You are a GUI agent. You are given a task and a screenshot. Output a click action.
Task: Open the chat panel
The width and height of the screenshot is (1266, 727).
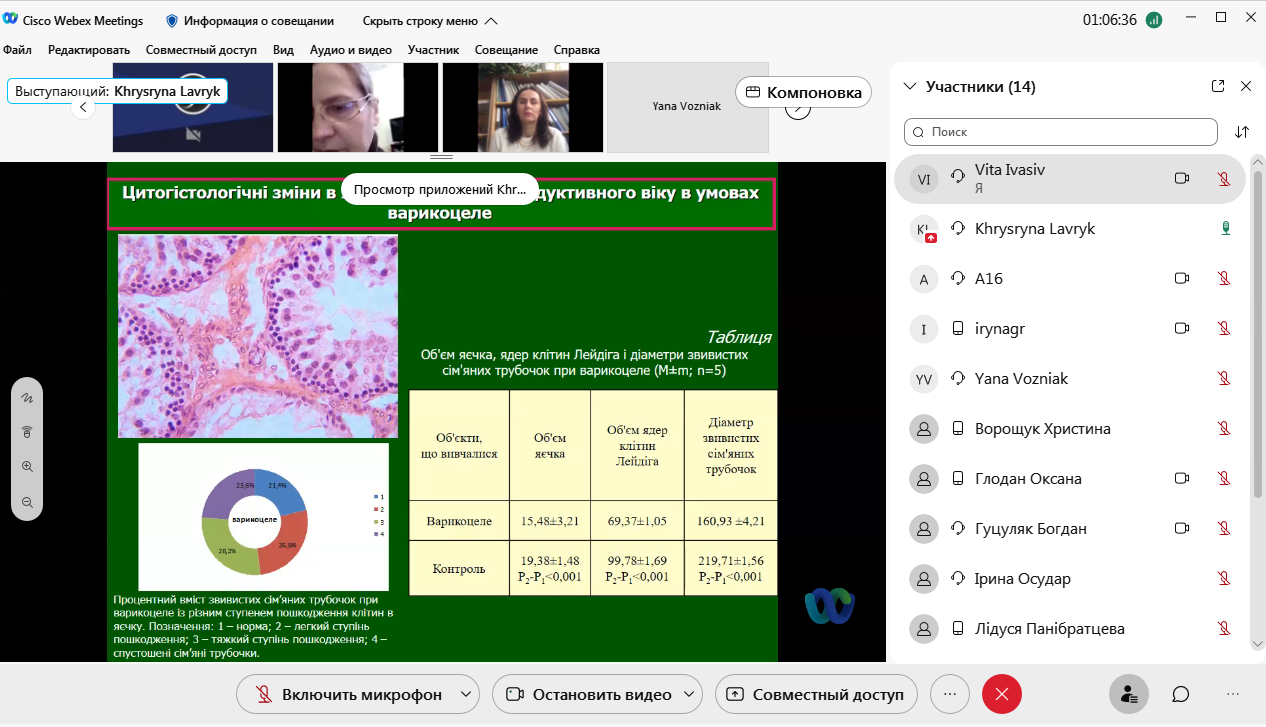1180,694
